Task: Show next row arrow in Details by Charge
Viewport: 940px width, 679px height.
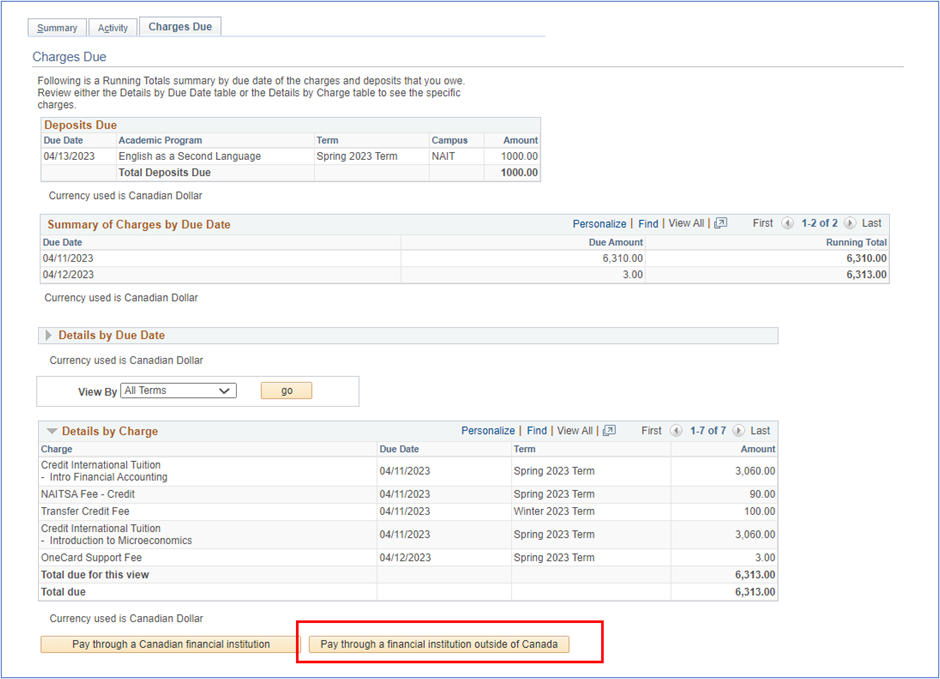Action: pyautogui.click(x=739, y=430)
